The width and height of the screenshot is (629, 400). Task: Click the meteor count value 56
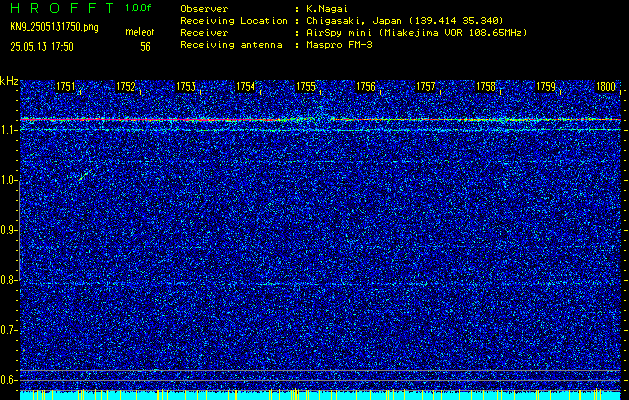[x=145, y=47]
